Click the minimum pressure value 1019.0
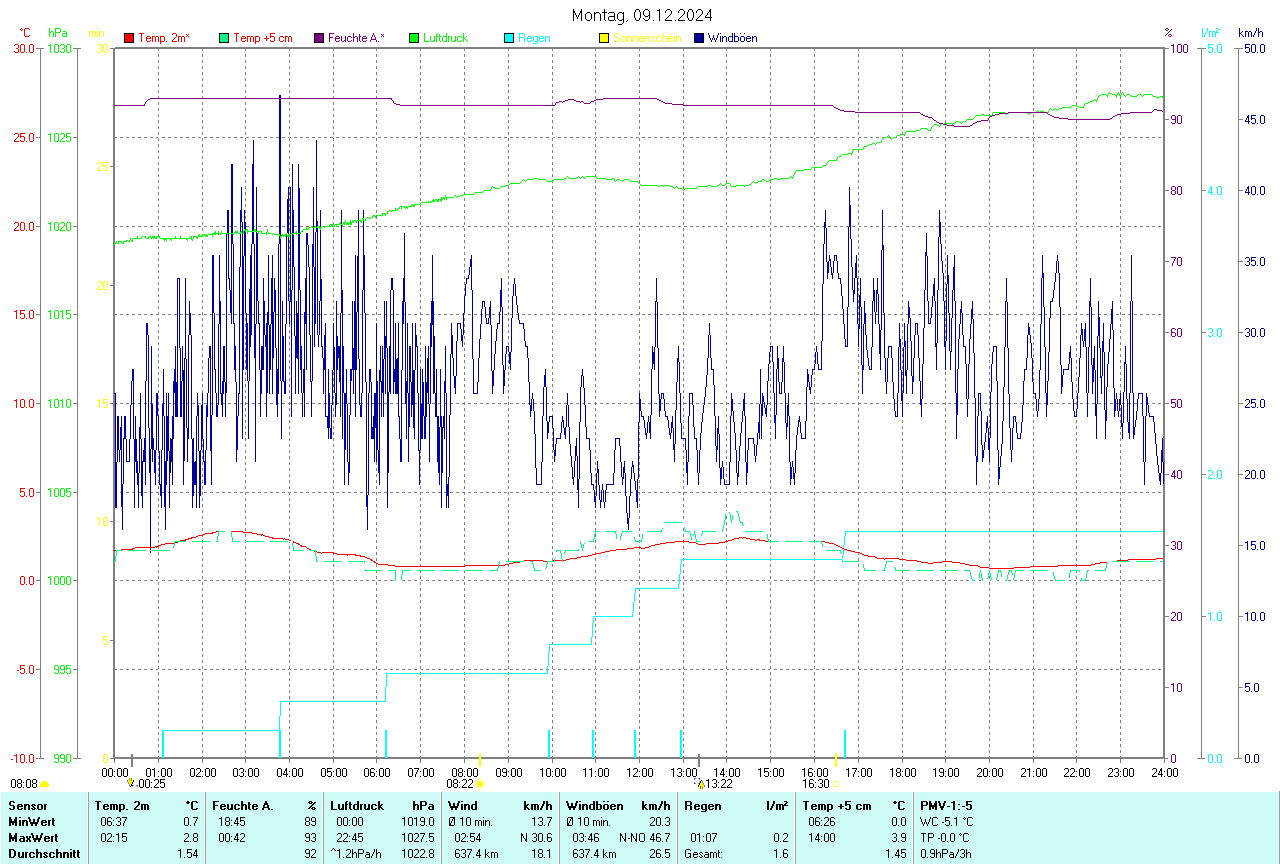Image resolution: width=1280 pixels, height=864 pixels. 417,821
